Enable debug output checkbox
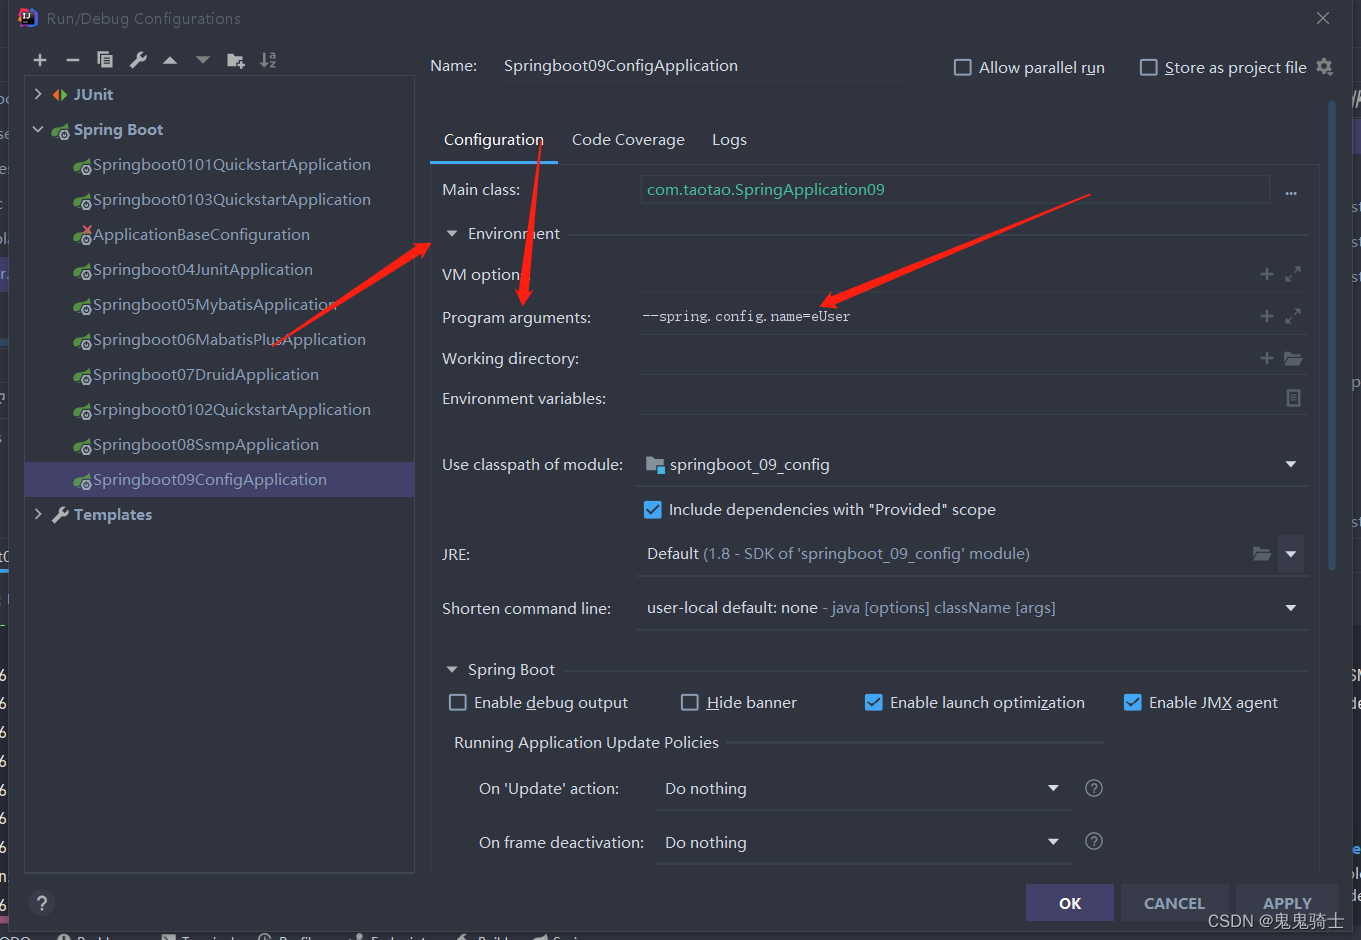Screen dimensions: 1361x940 pyautogui.click(x=458, y=703)
